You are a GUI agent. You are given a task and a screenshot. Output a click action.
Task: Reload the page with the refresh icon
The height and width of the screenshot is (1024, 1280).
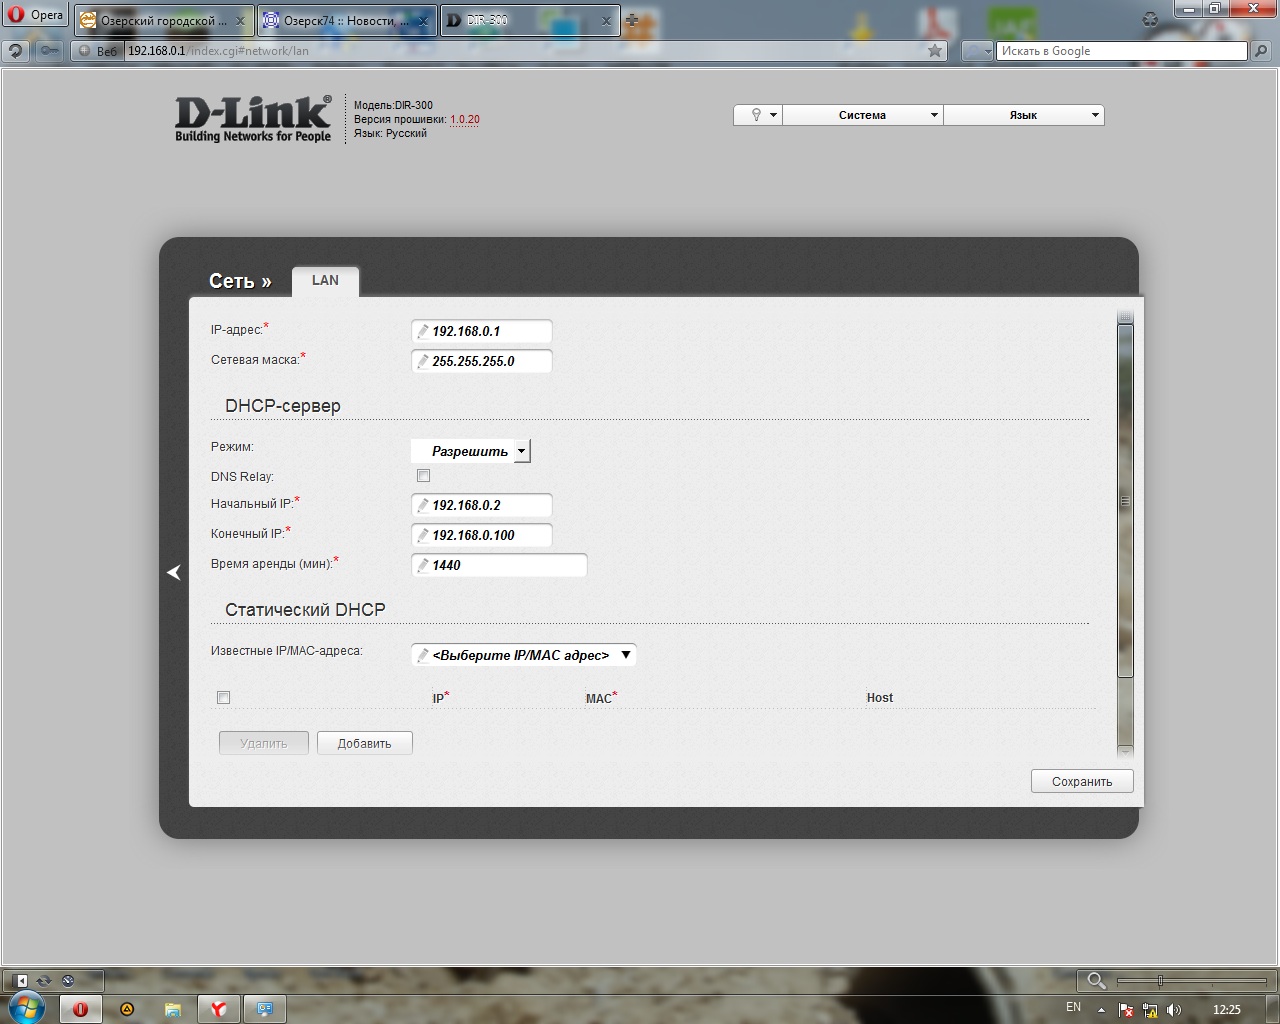point(16,51)
